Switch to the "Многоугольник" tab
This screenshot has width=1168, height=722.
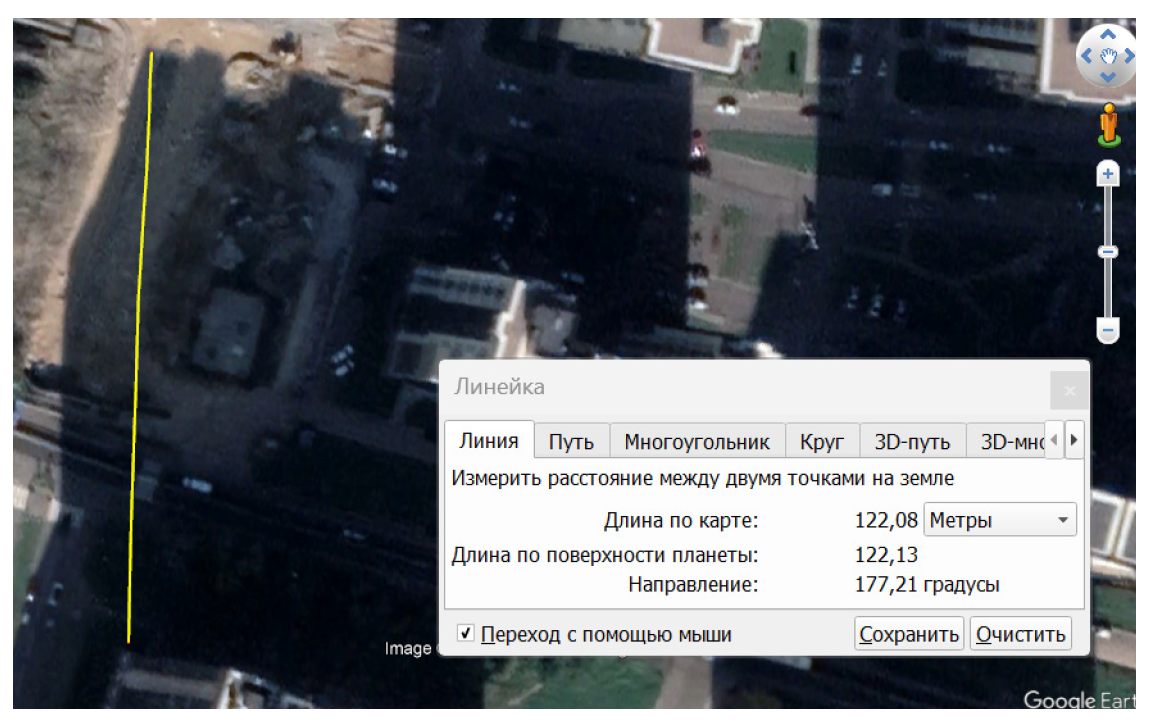tap(697, 442)
